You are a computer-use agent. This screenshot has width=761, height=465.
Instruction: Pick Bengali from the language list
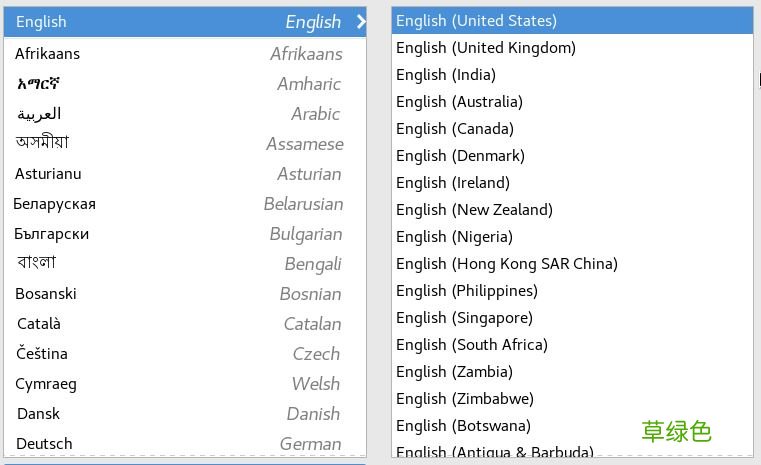(185, 264)
